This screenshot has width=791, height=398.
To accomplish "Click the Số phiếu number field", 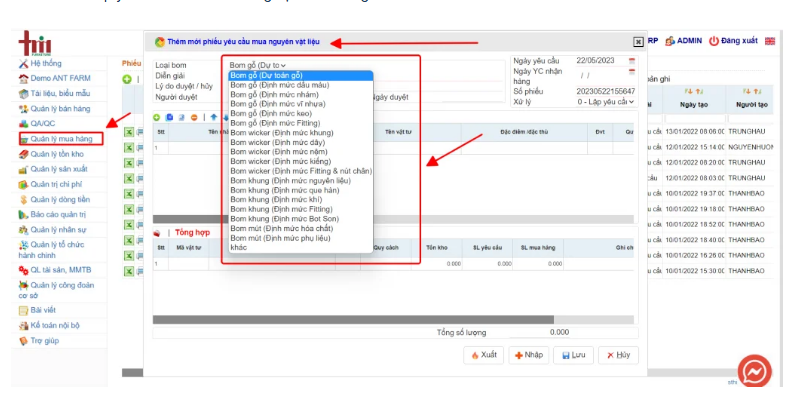I will [x=605, y=91].
